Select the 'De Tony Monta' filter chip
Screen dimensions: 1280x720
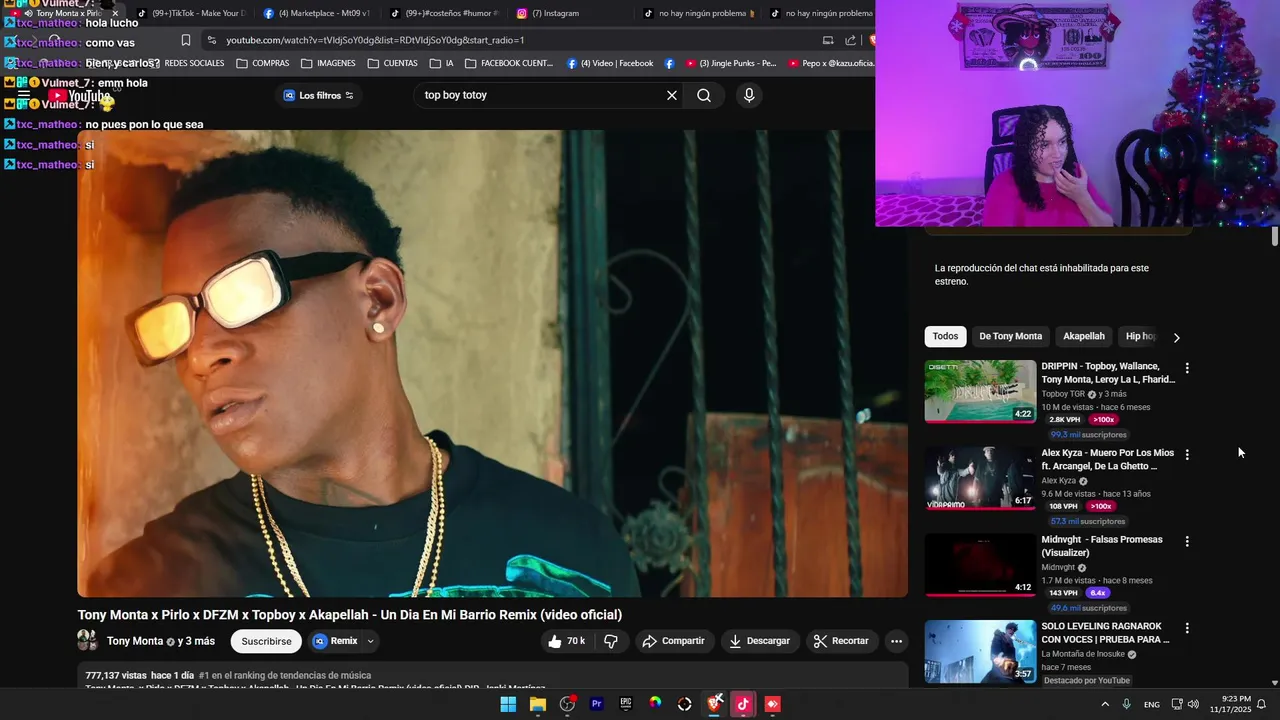coord(1010,336)
